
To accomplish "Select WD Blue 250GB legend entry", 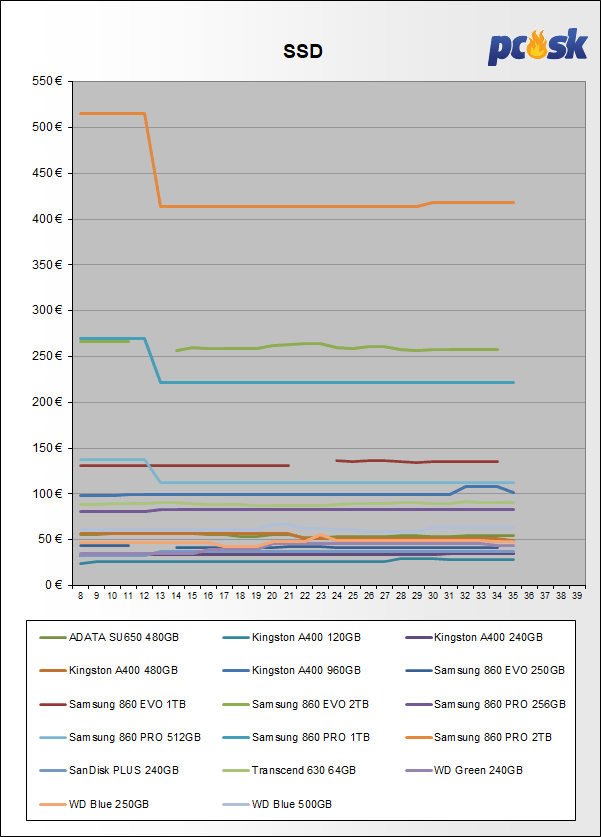I will point(94,804).
